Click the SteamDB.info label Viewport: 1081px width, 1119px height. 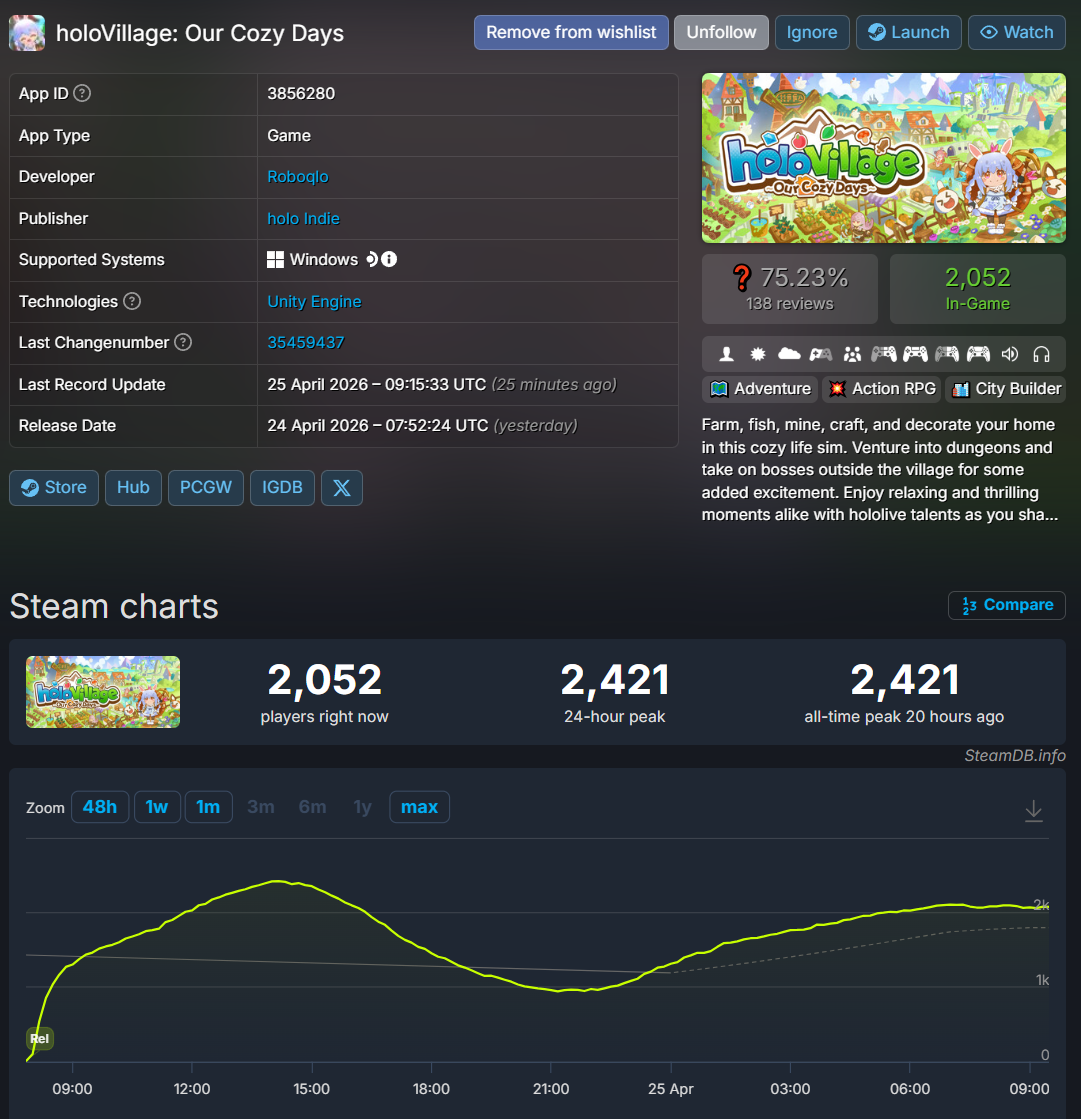click(x=1015, y=756)
